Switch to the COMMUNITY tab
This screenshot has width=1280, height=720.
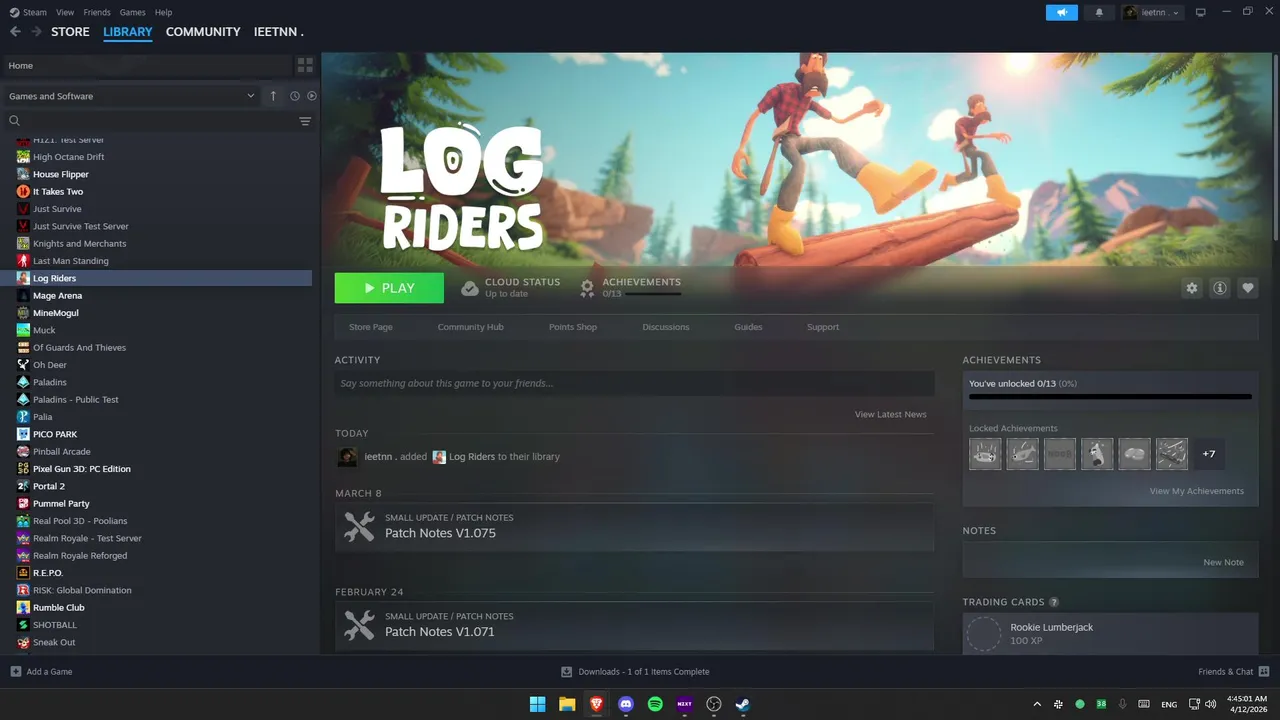coord(203,32)
